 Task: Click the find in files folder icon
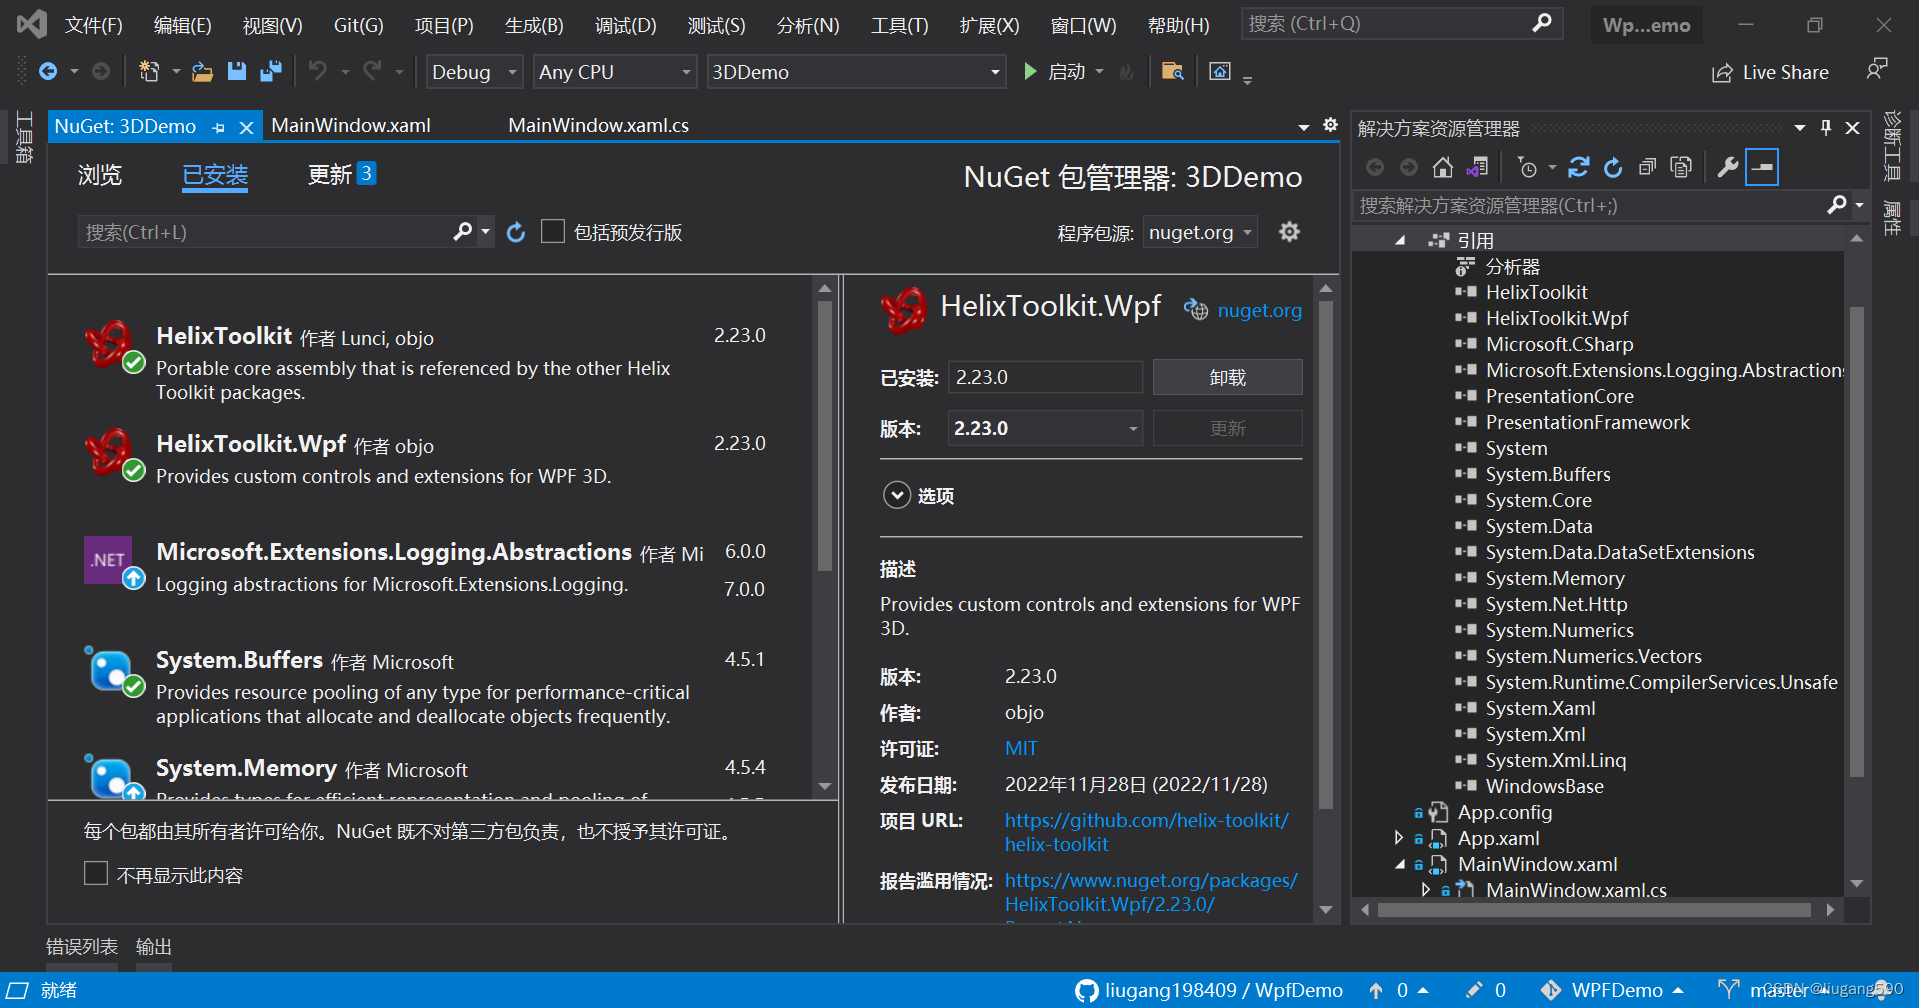1172,71
